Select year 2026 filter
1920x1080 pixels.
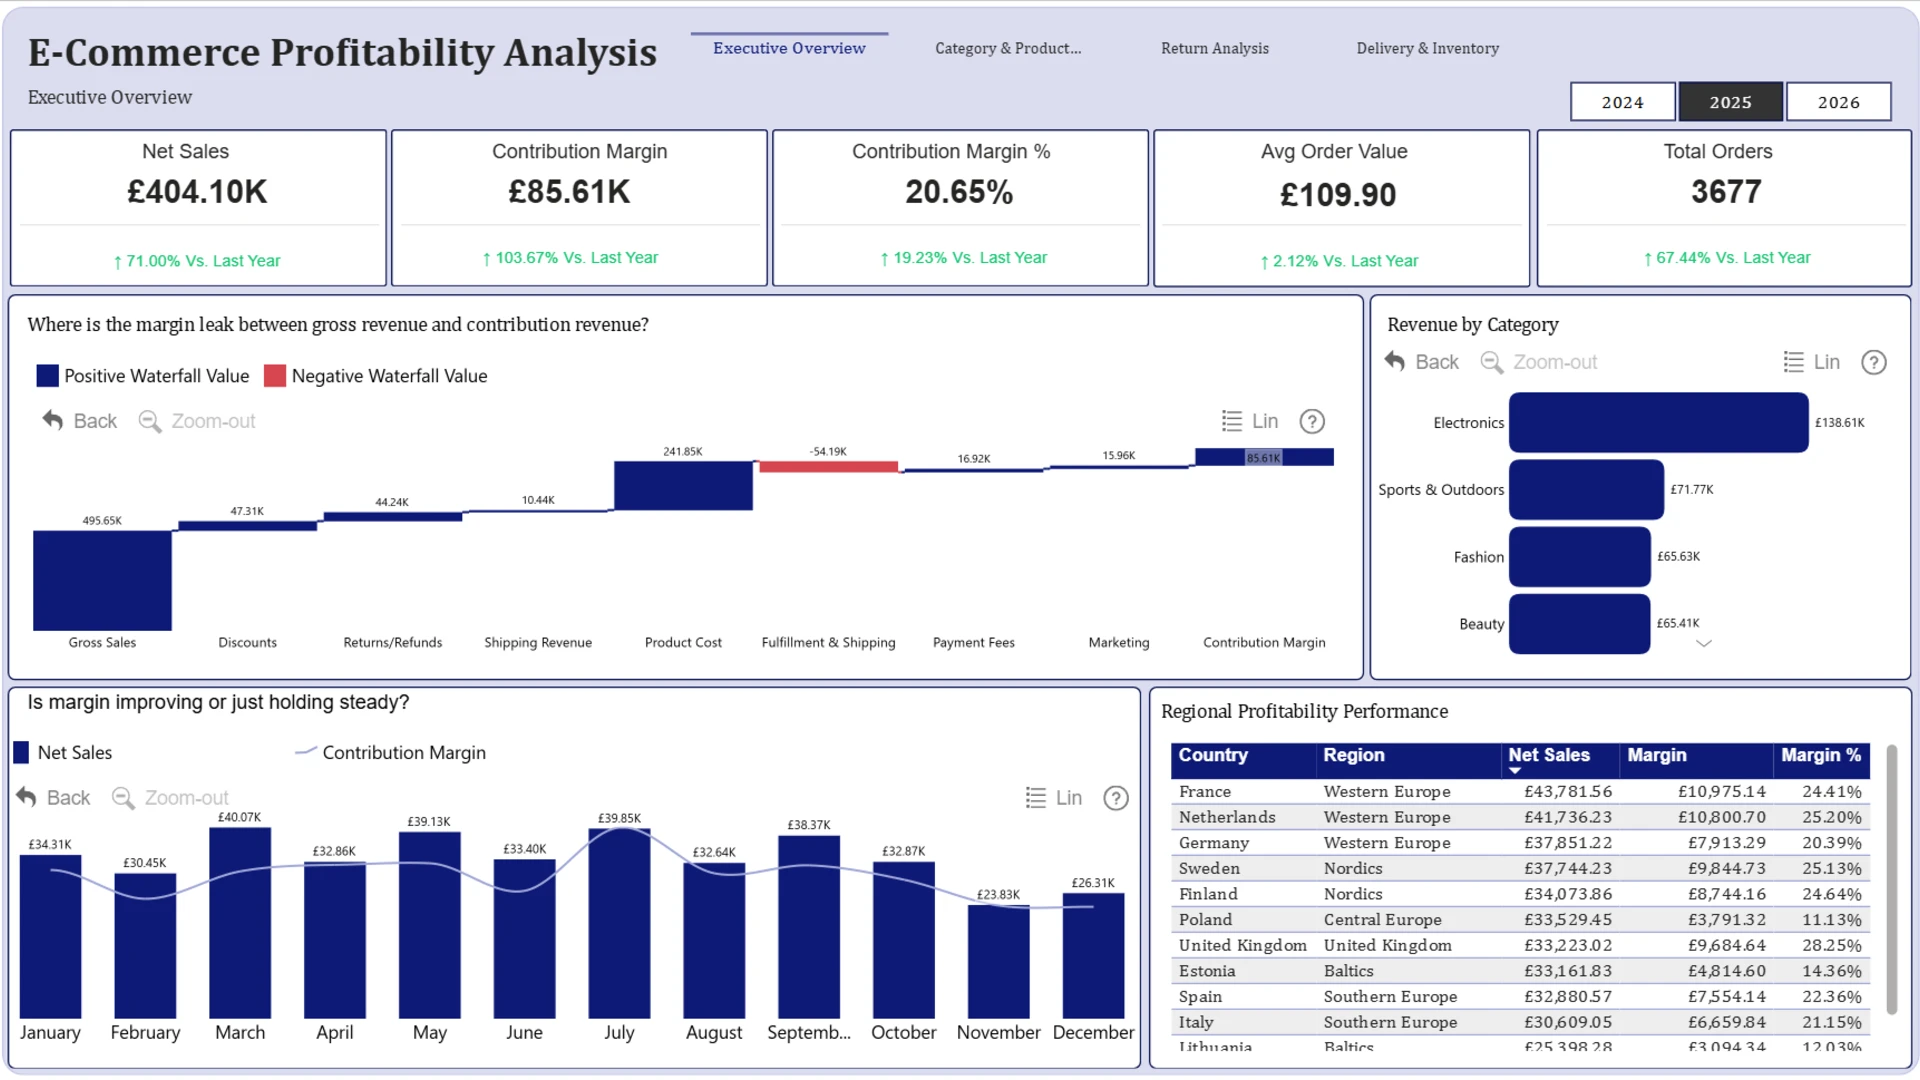[1838, 102]
